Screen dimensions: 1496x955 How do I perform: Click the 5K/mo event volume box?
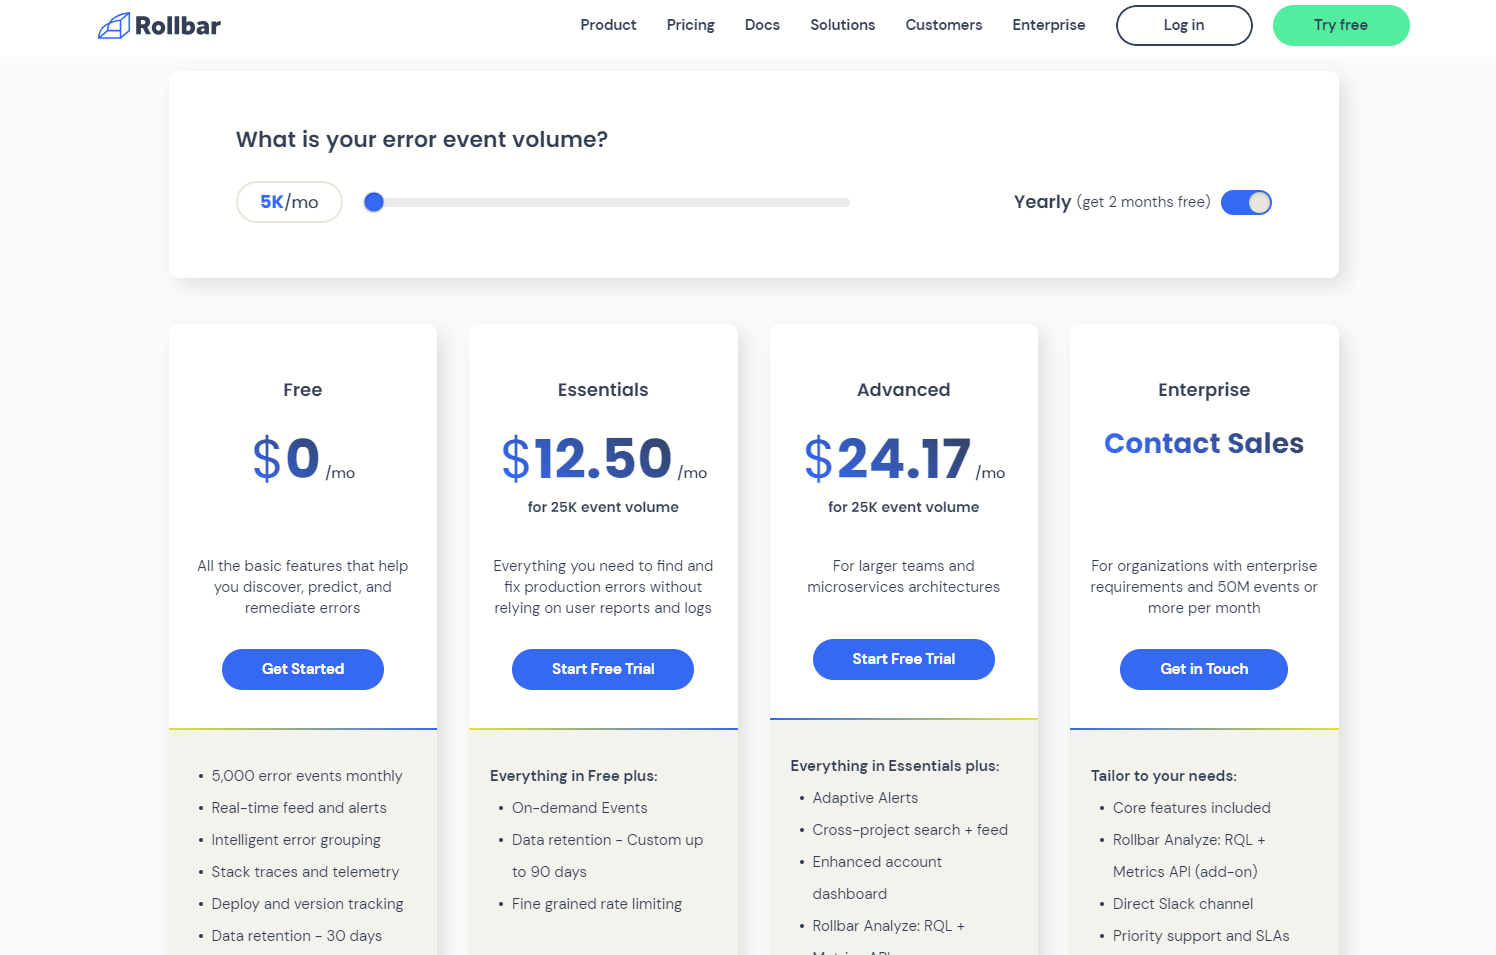pyautogui.click(x=289, y=202)
